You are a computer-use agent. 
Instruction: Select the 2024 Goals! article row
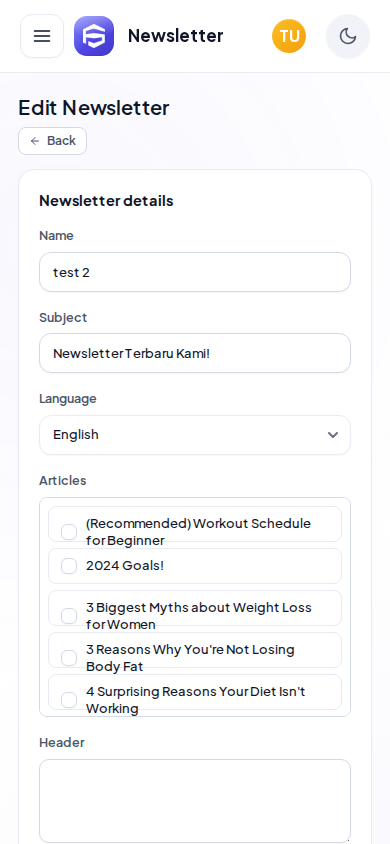(x=195, y=566)
